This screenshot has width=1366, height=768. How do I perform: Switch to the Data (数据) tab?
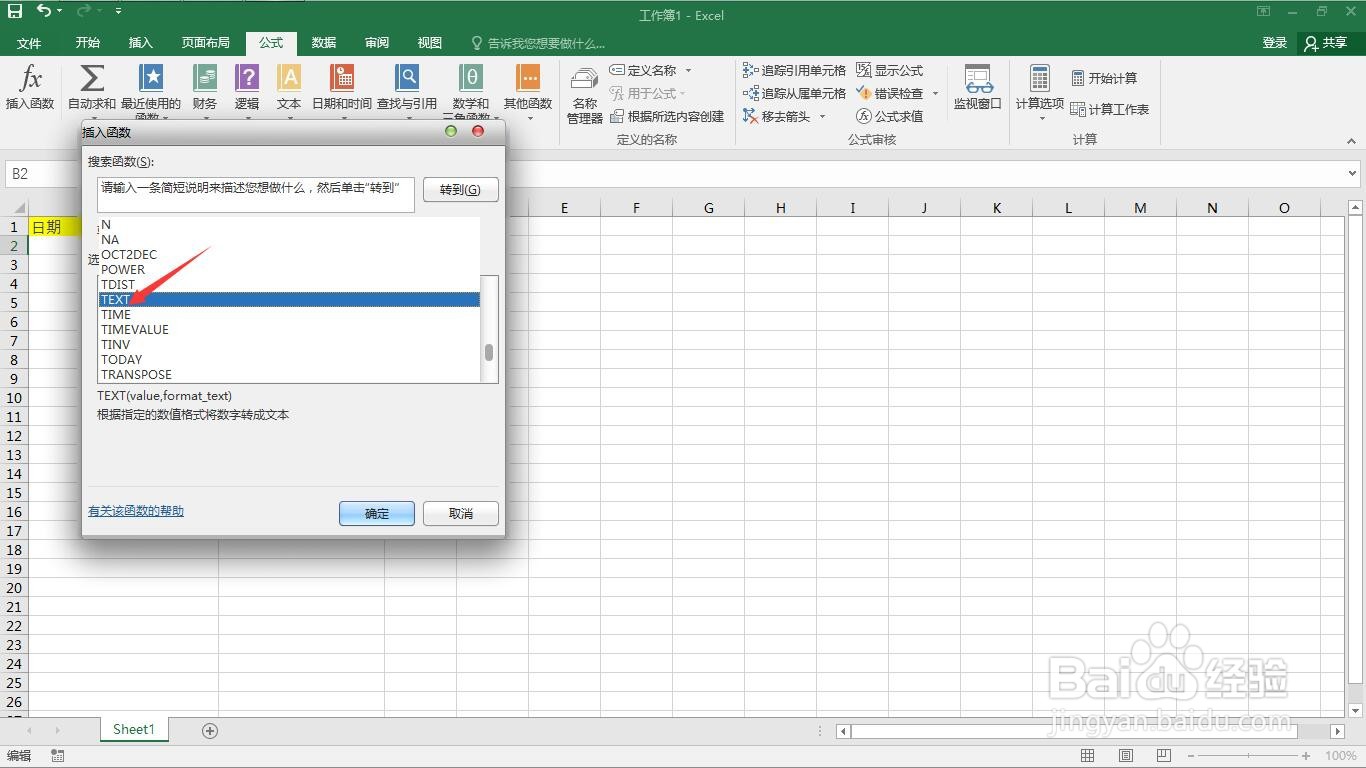(x=324, y=43)
